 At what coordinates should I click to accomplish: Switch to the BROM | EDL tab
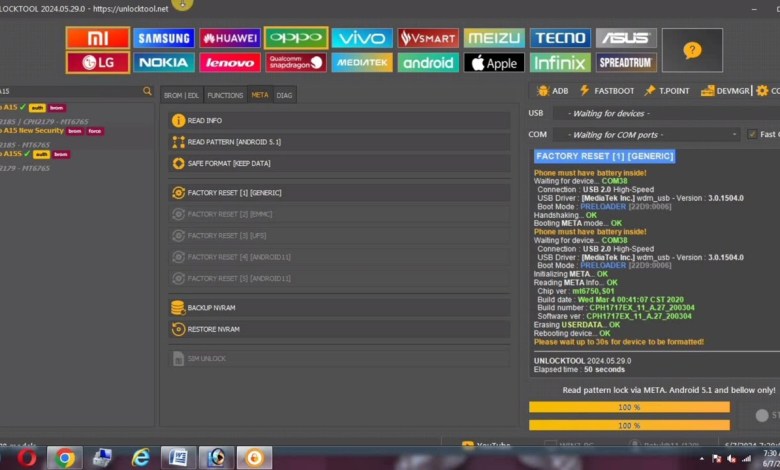[181, 95]
